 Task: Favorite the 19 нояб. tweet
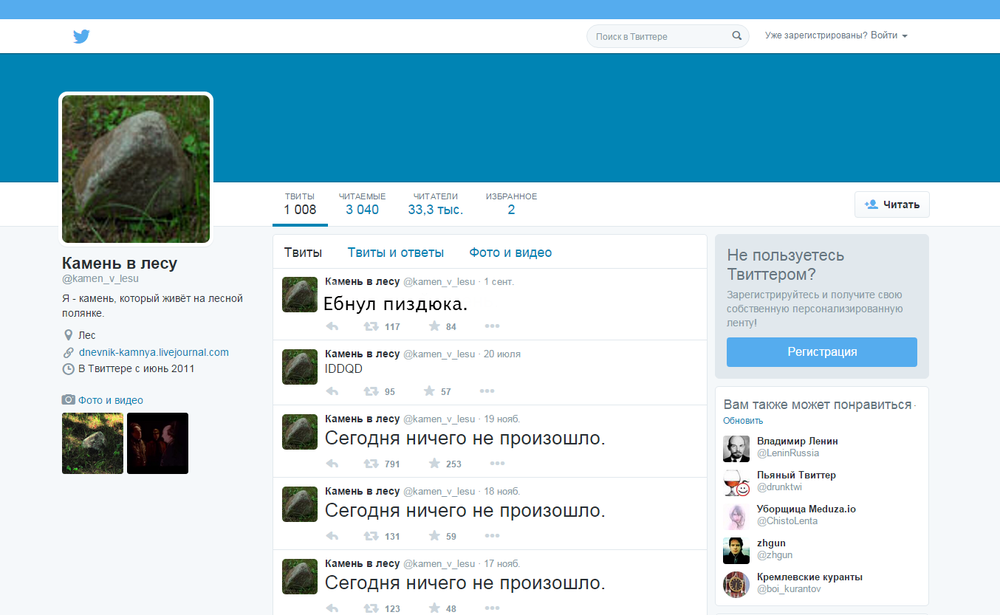pos(434,464)
